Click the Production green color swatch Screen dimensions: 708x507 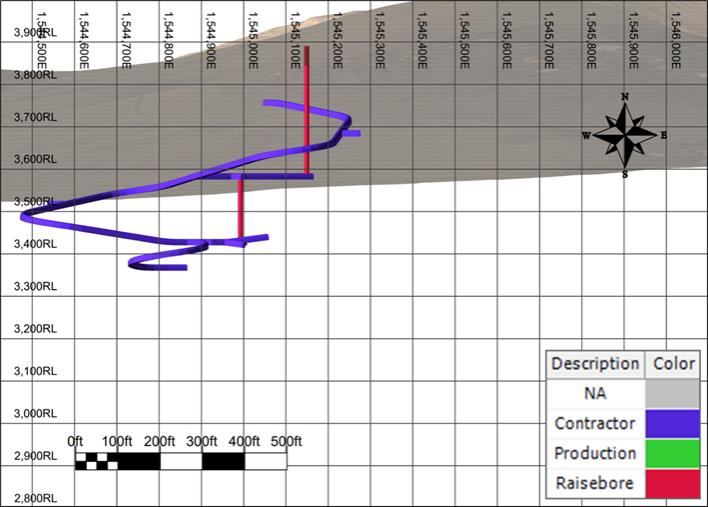tap(672, 453)
